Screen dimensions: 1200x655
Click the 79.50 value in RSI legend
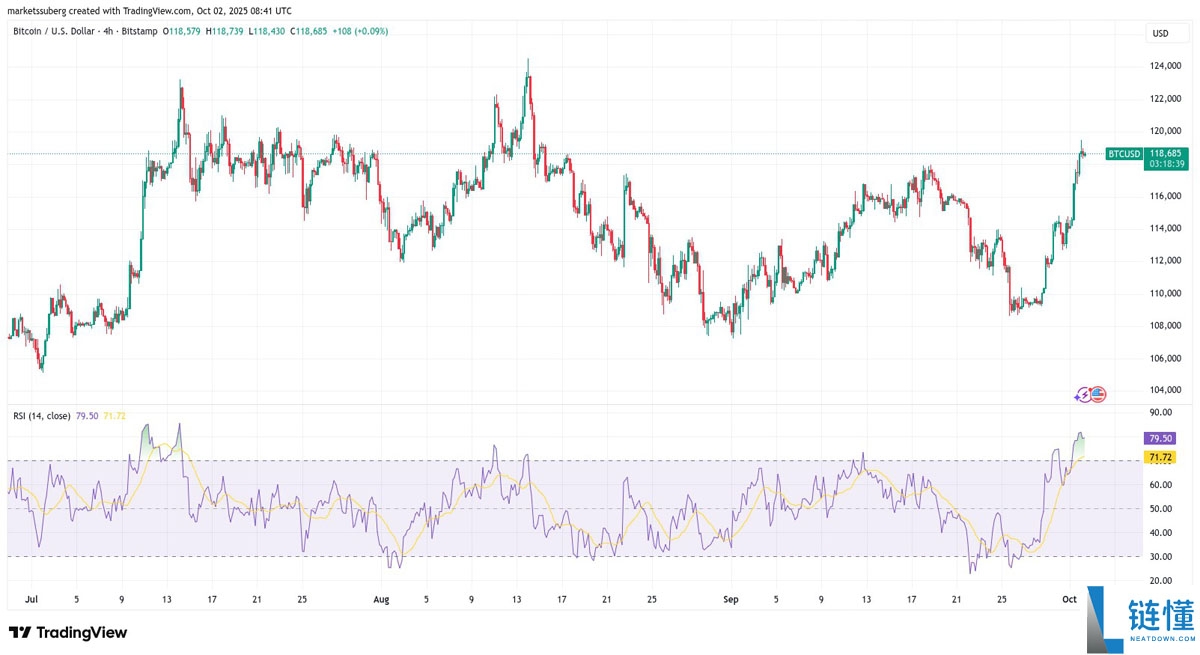pyautogui.click(x=86, y=415)
